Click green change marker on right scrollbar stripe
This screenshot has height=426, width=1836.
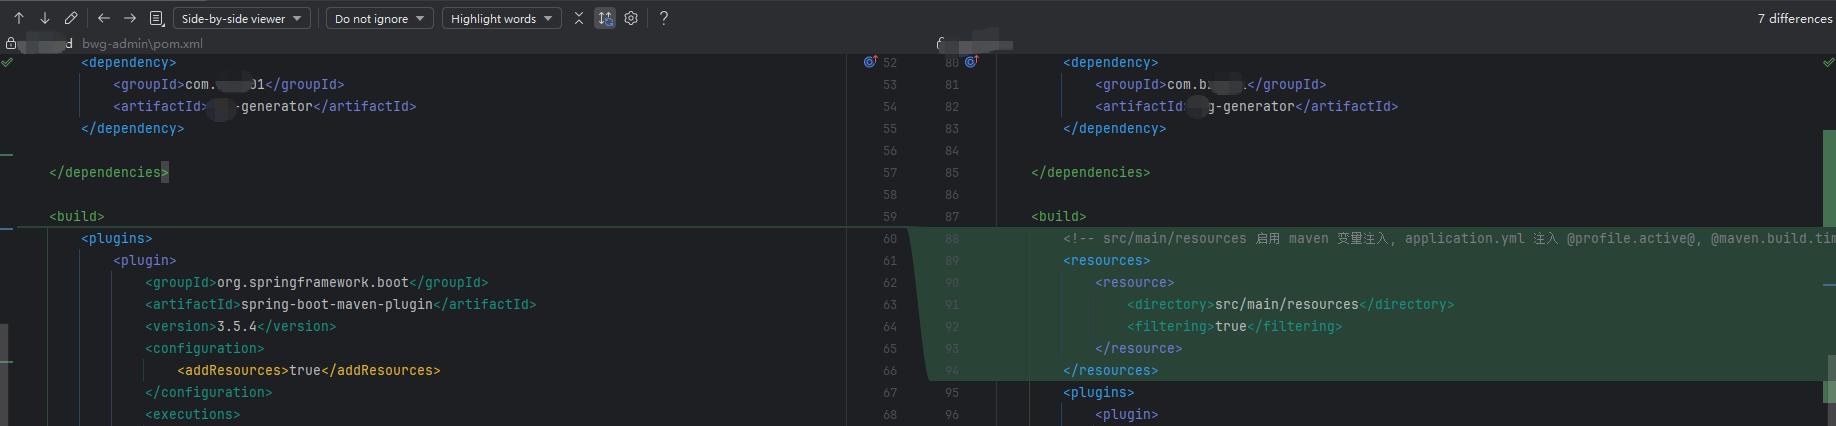[1829, 180]
